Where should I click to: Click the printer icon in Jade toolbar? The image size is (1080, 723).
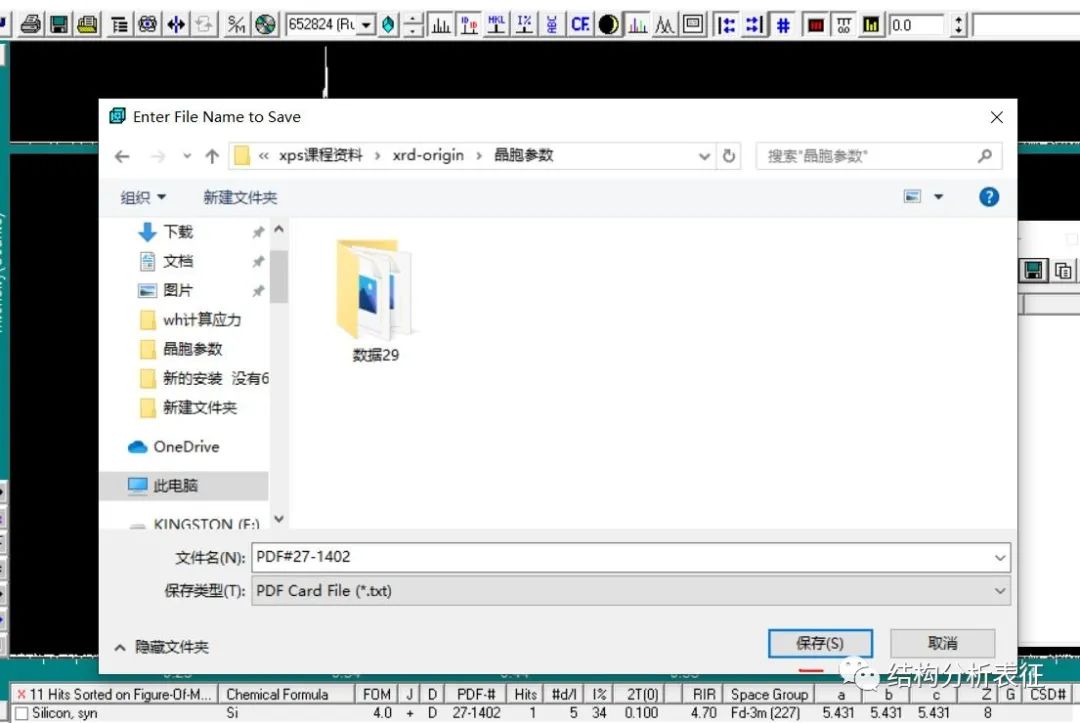coord(30,25)
